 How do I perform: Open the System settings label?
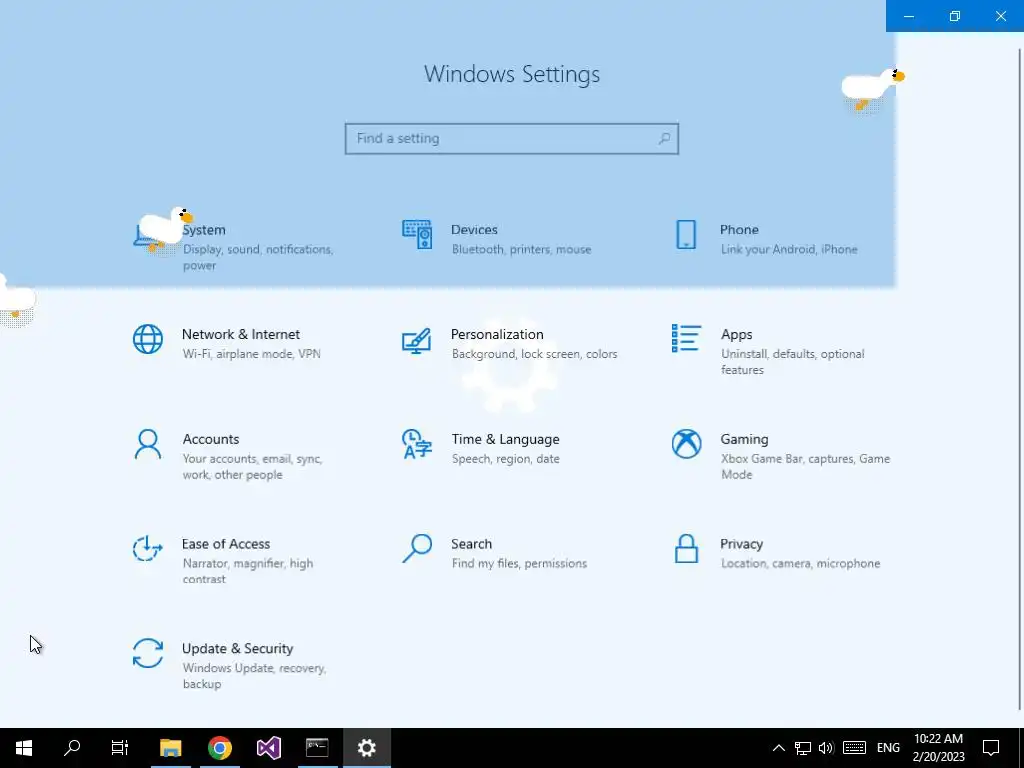tap(204, 230)
